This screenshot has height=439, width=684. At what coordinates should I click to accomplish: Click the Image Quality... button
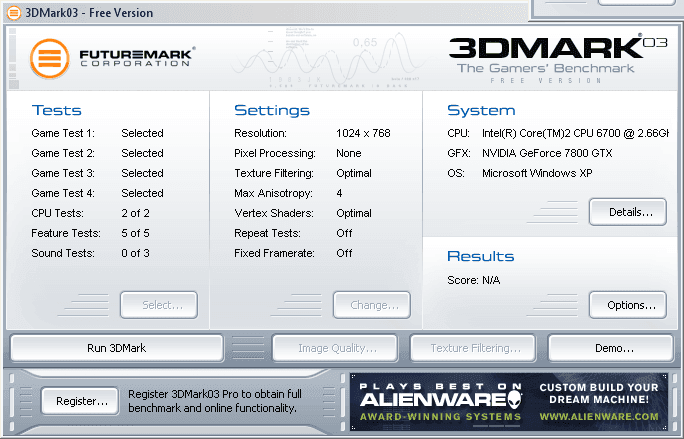click(335, 348)
